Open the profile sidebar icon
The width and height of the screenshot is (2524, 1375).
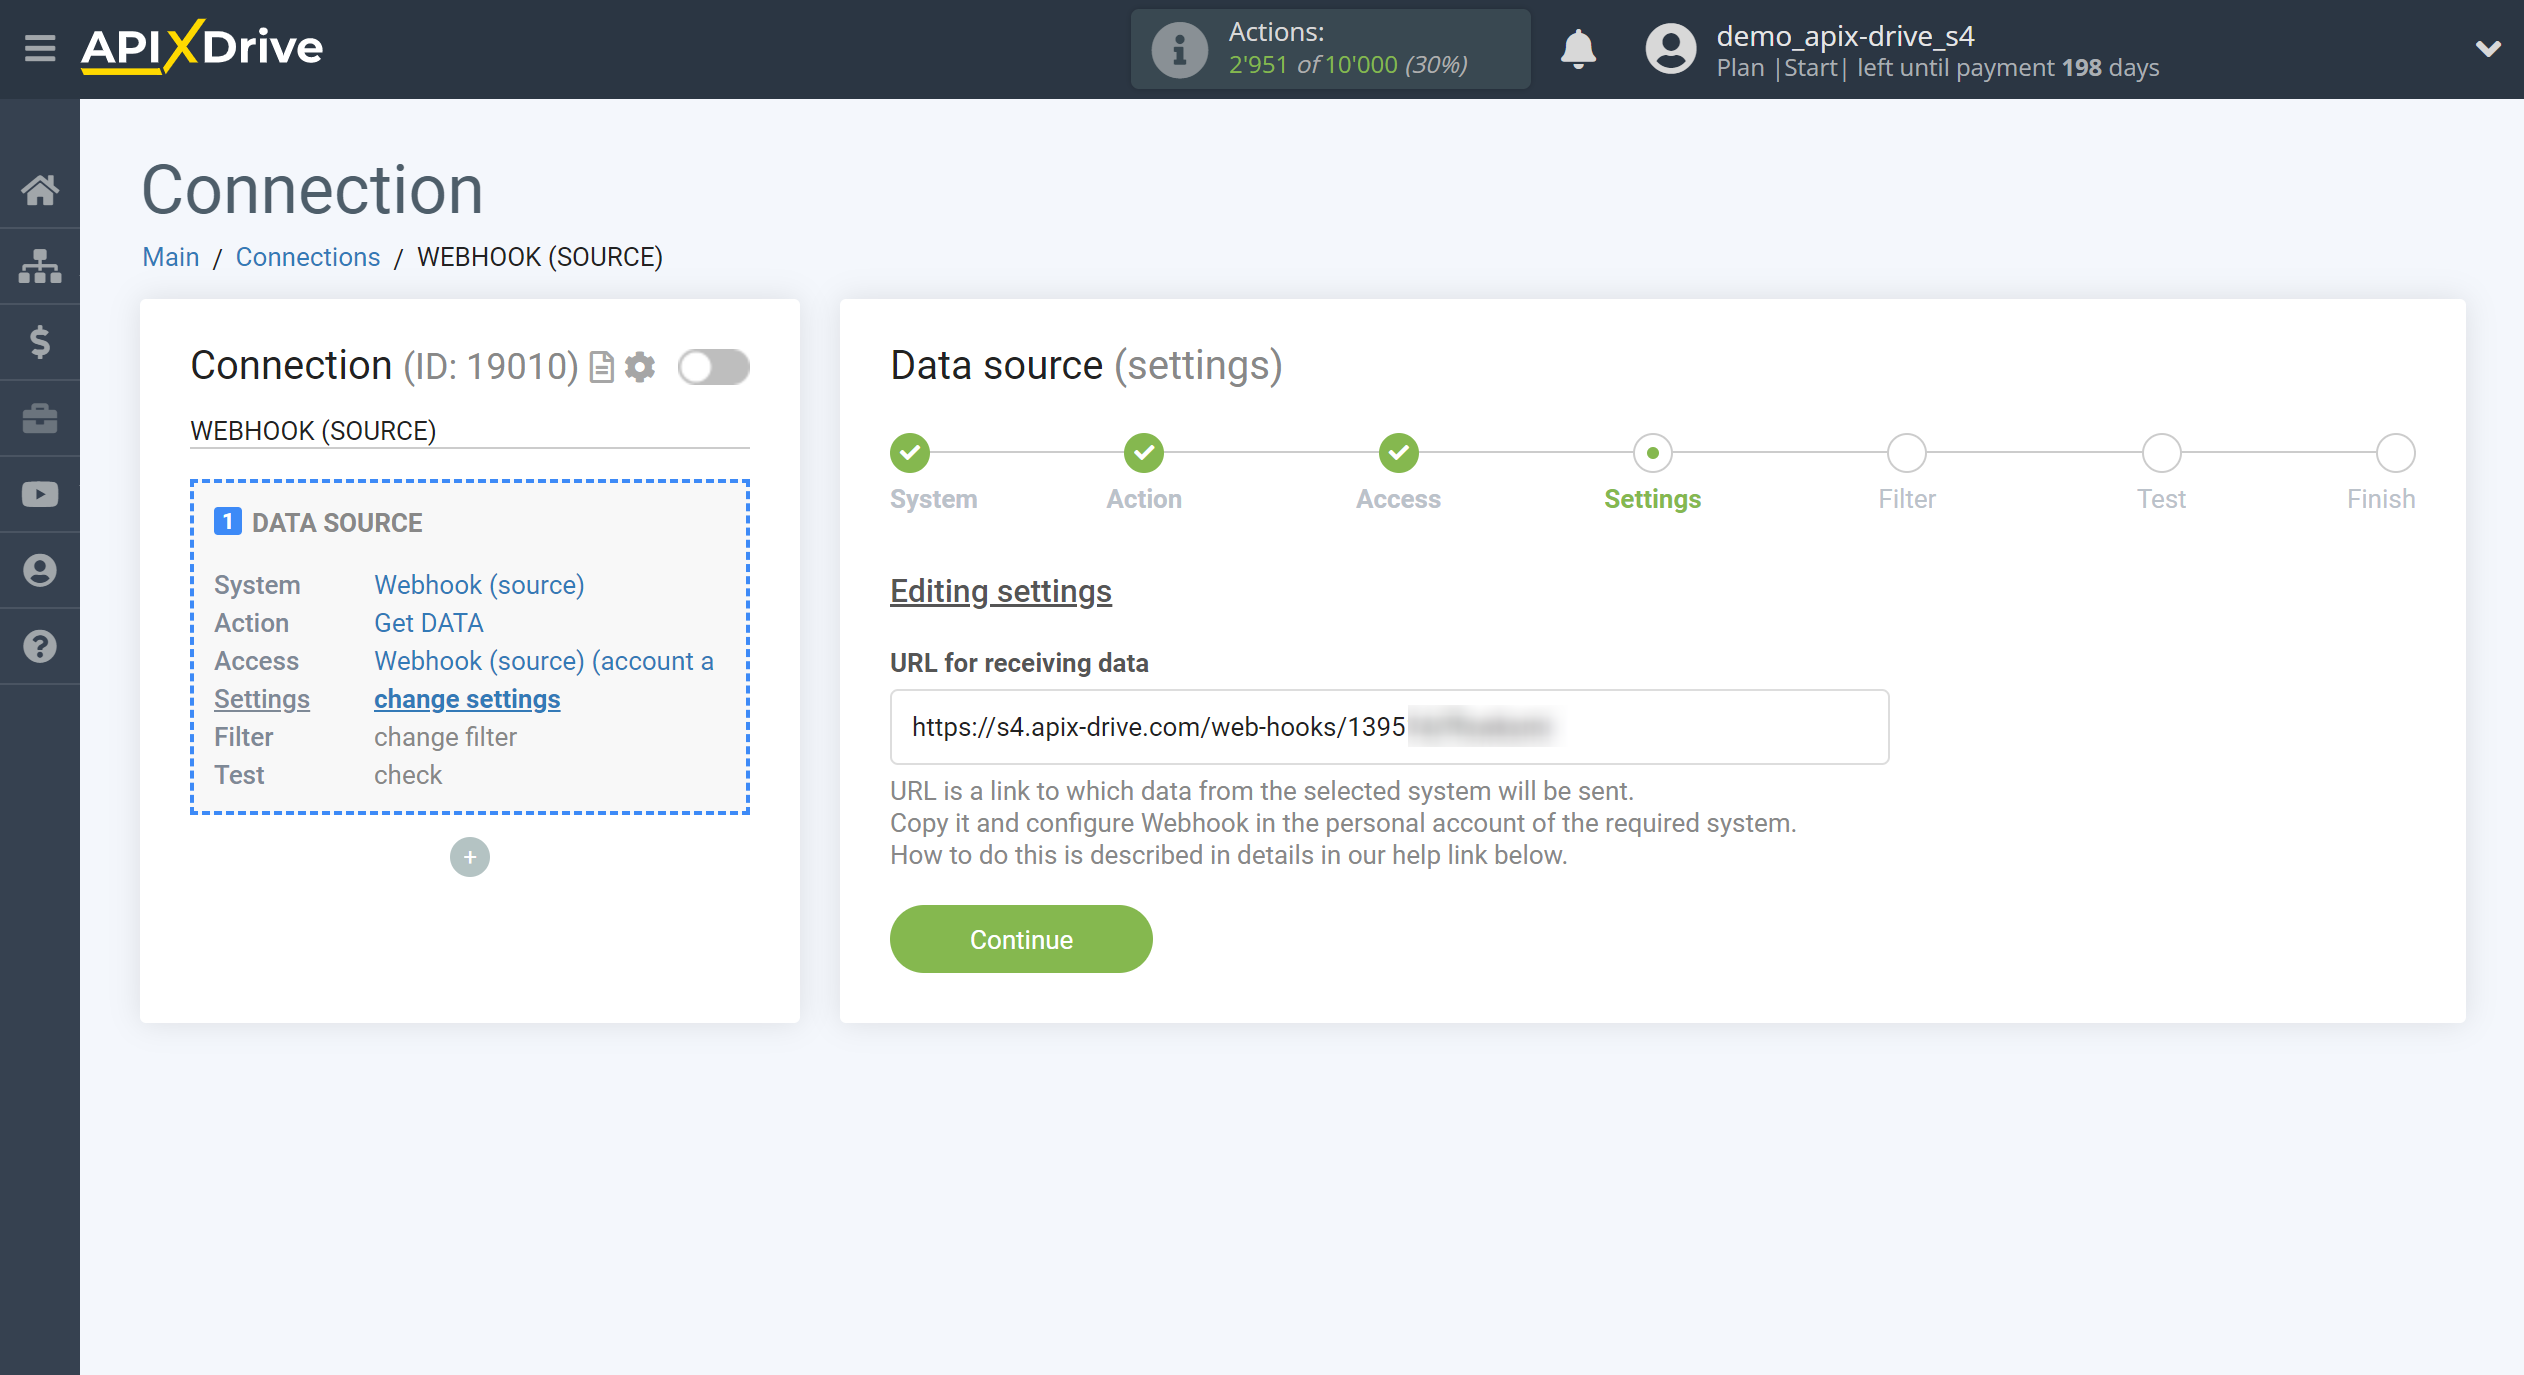tap(40, 570)
